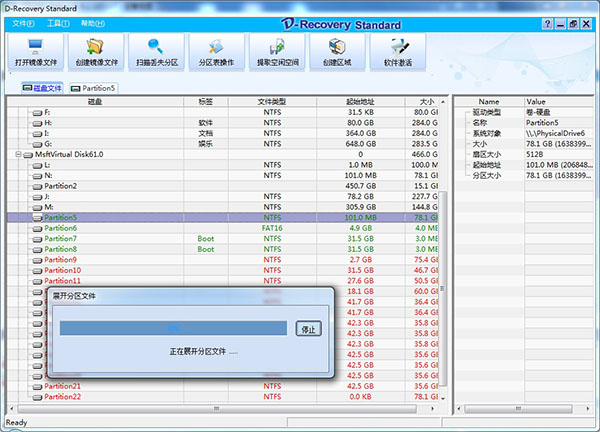
Task: Switch to the disk files tab (磁盘文件)
Action: 42,88
